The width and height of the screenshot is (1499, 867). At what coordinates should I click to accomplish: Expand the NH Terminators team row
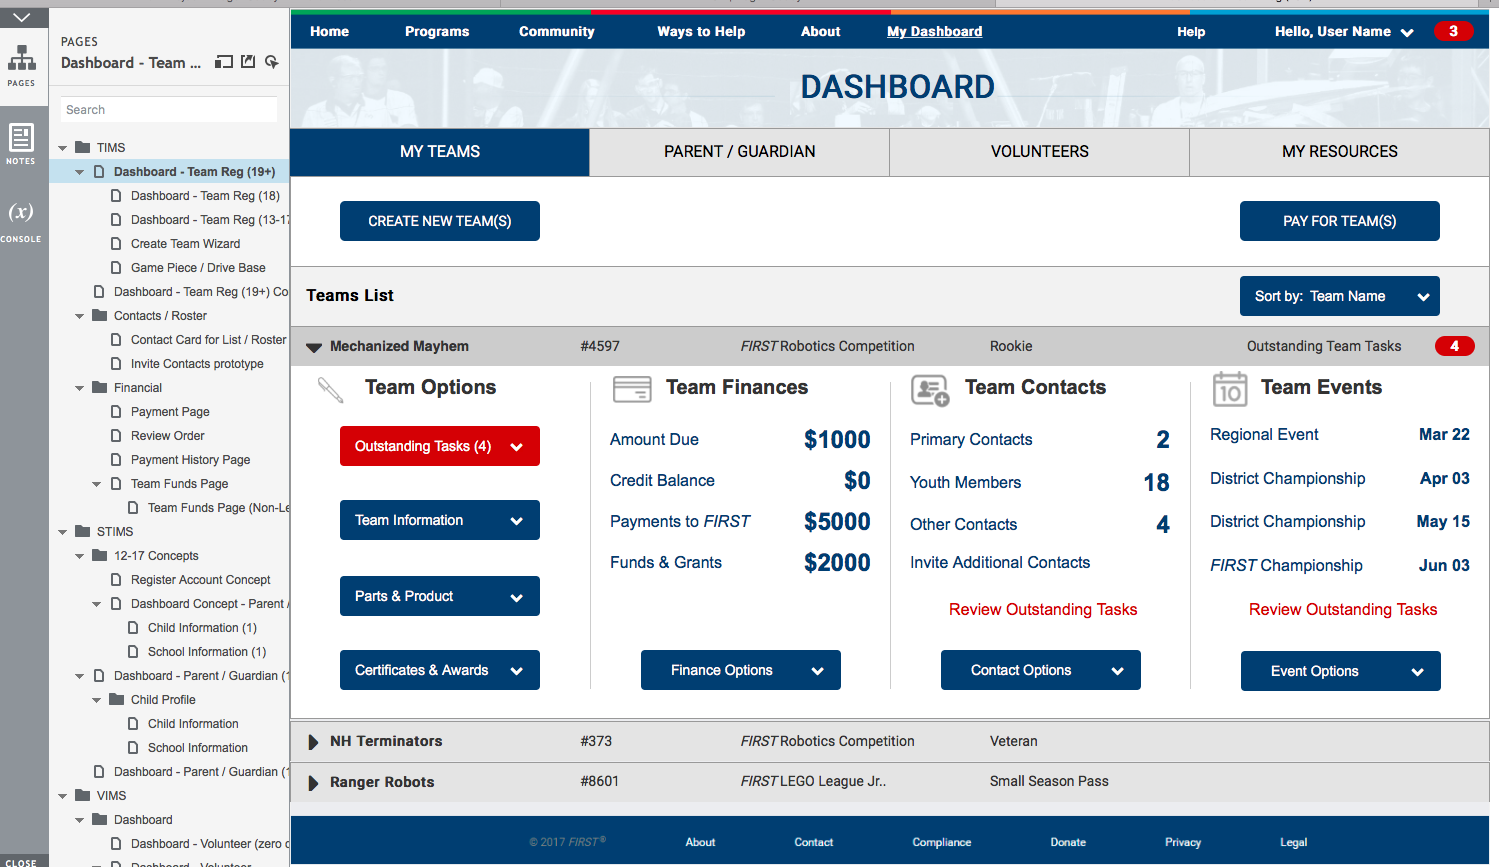tap(313, 742)
